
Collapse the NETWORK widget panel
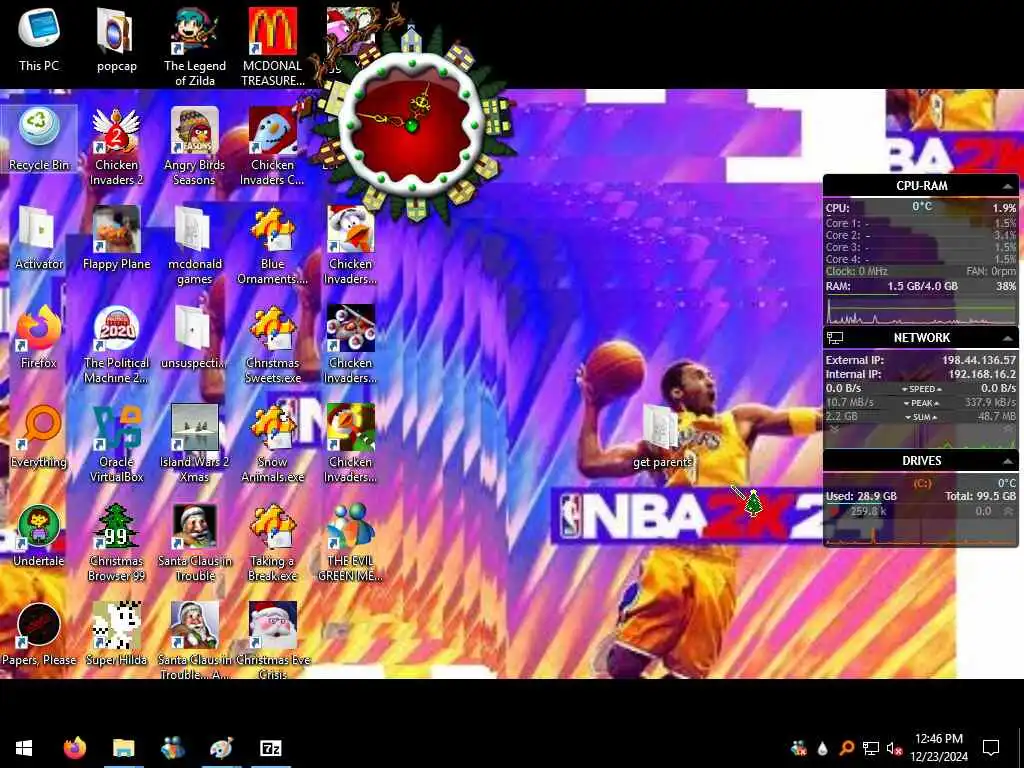tap(1008, 338)
